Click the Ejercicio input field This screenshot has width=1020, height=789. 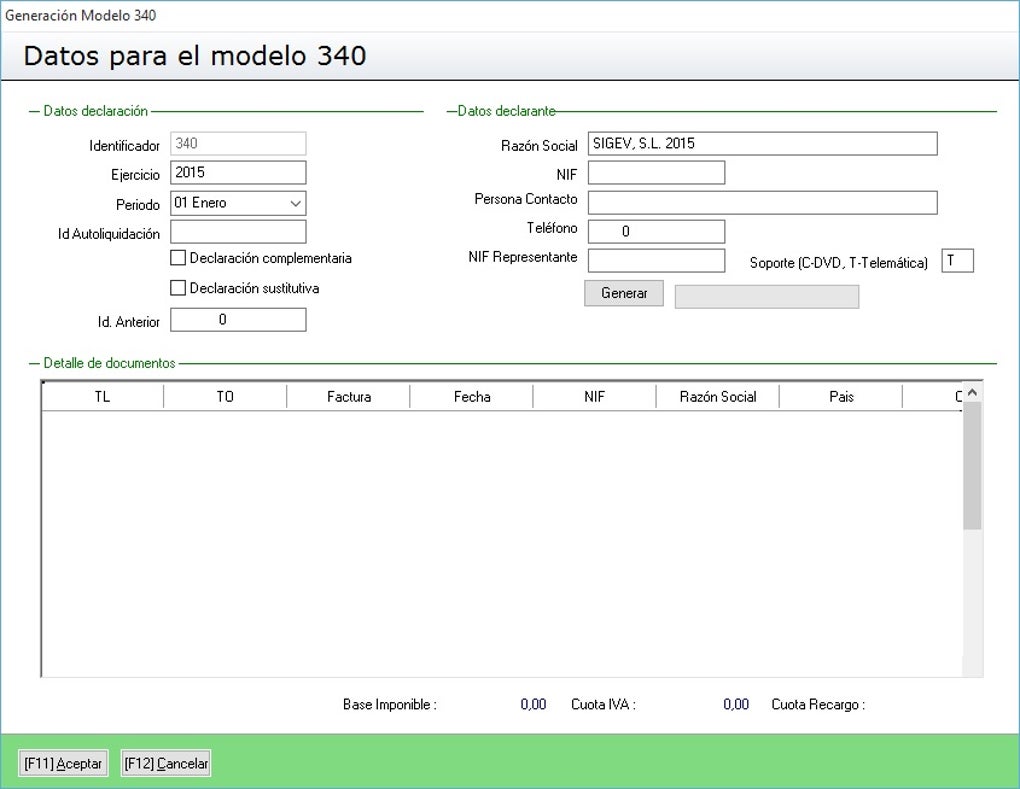coord(238,173)
